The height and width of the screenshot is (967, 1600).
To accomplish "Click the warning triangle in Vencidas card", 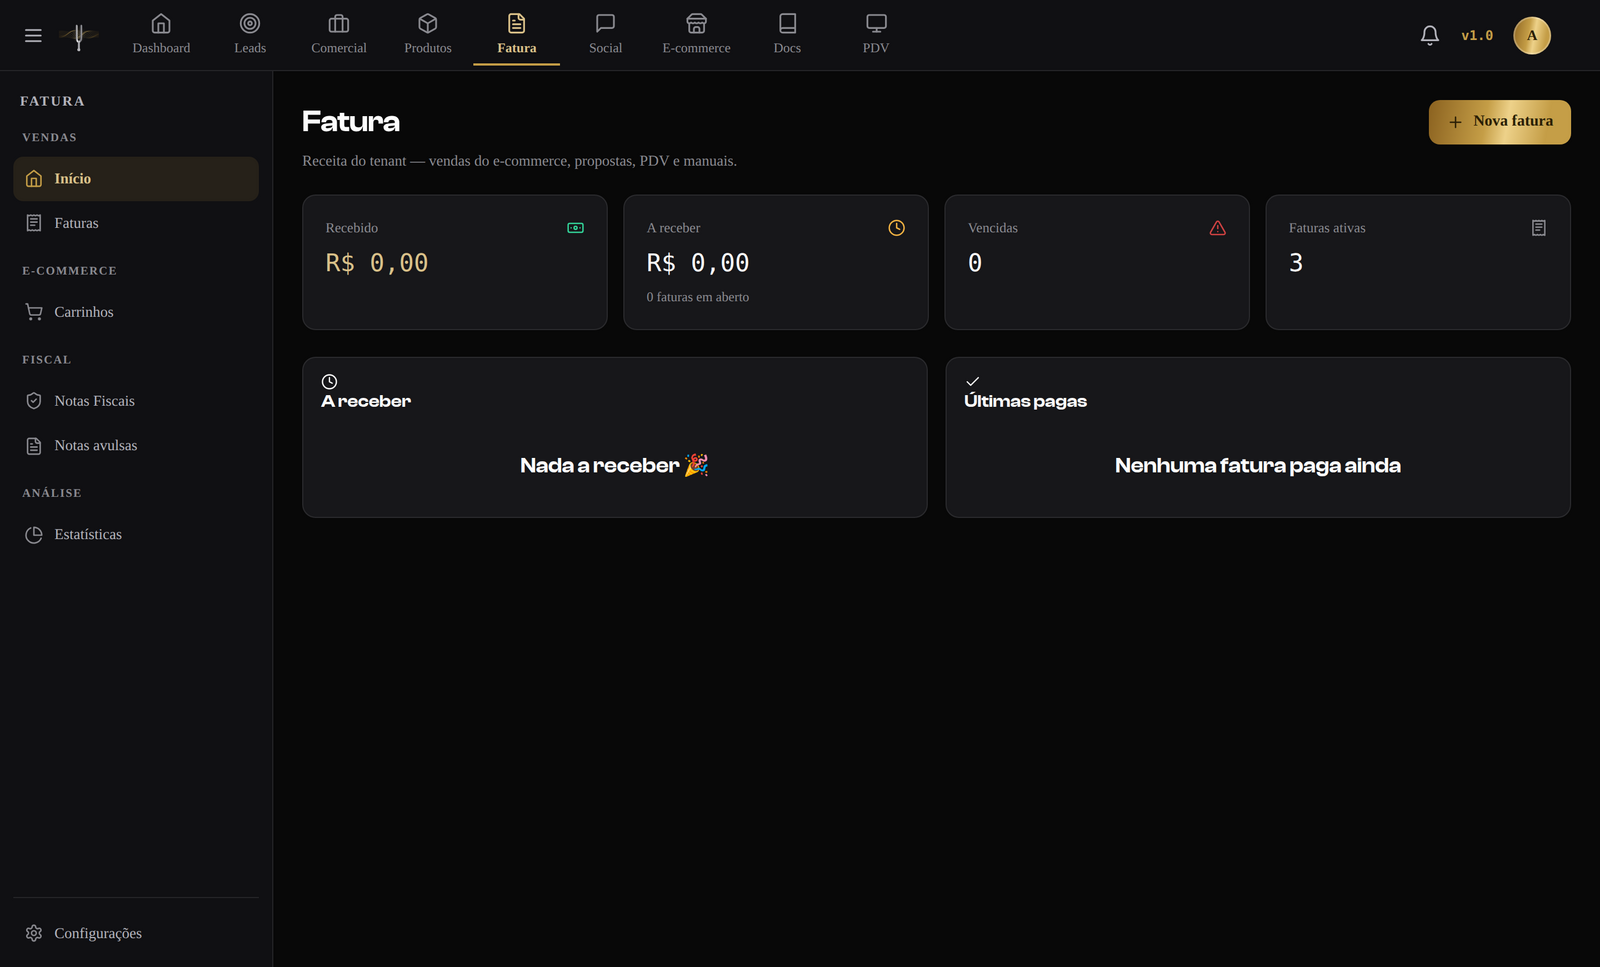I will pos(1218,228).
